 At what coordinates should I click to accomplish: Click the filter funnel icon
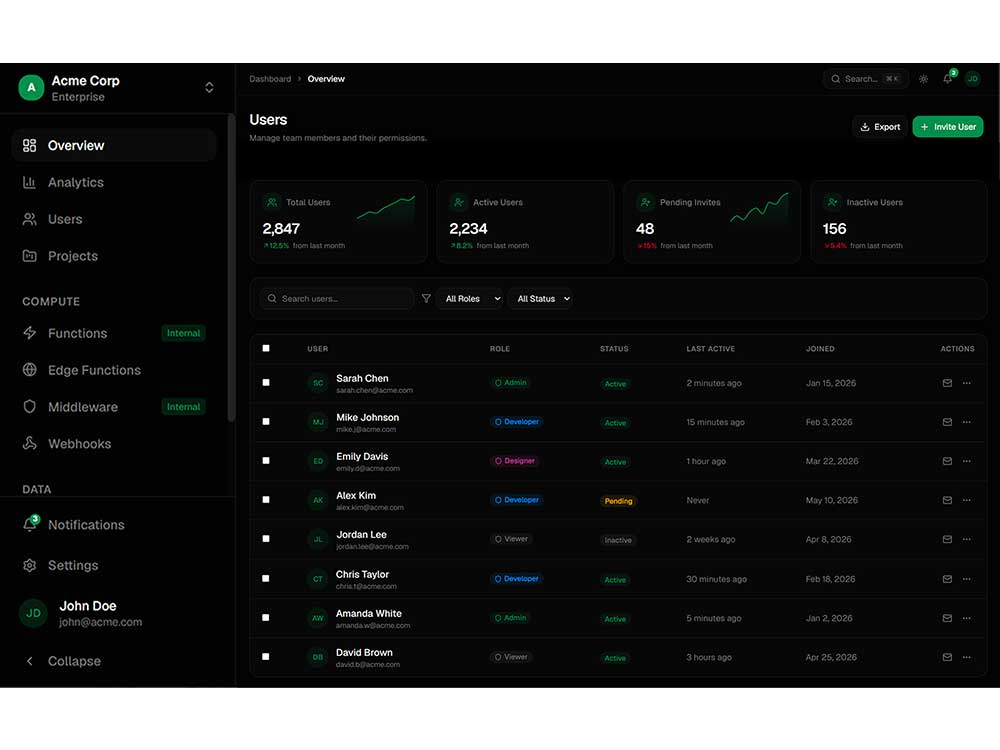[x=426, y=298]
